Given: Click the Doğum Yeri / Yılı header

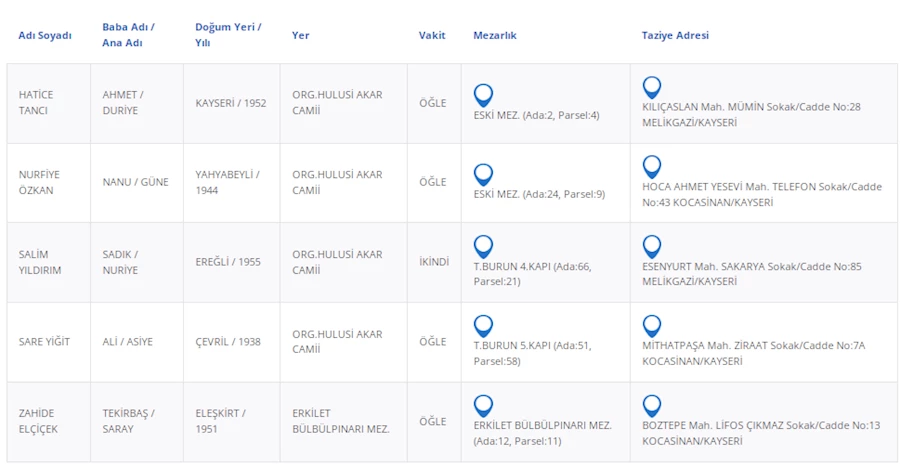Looking at the screenshot, I should click(x=228, y=35).
